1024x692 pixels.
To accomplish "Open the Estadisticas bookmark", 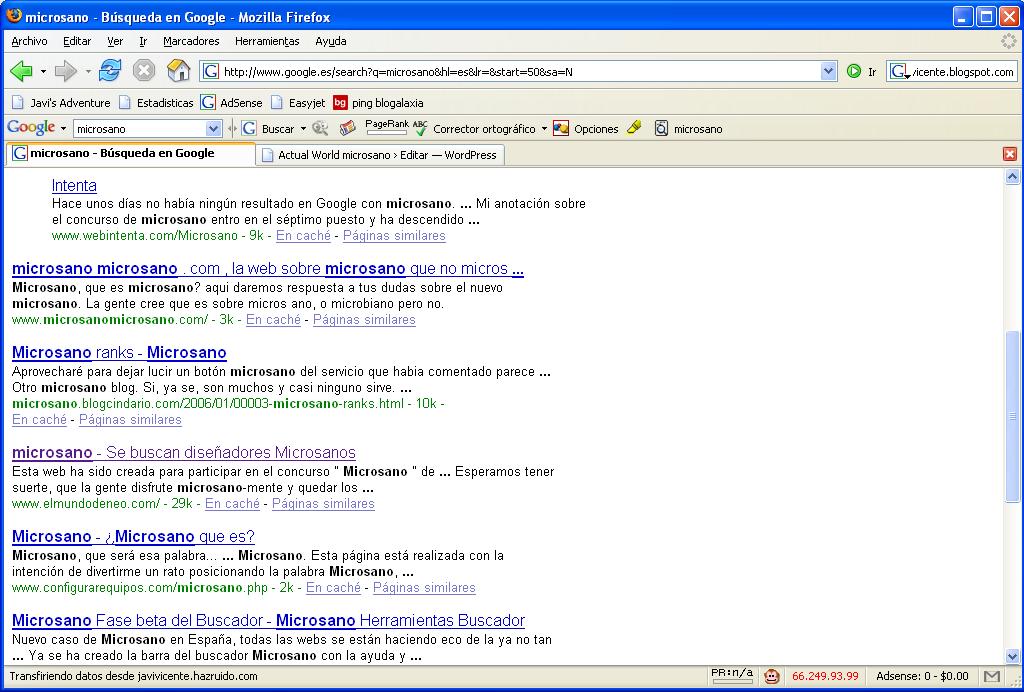I will click(x=156, y=103).
